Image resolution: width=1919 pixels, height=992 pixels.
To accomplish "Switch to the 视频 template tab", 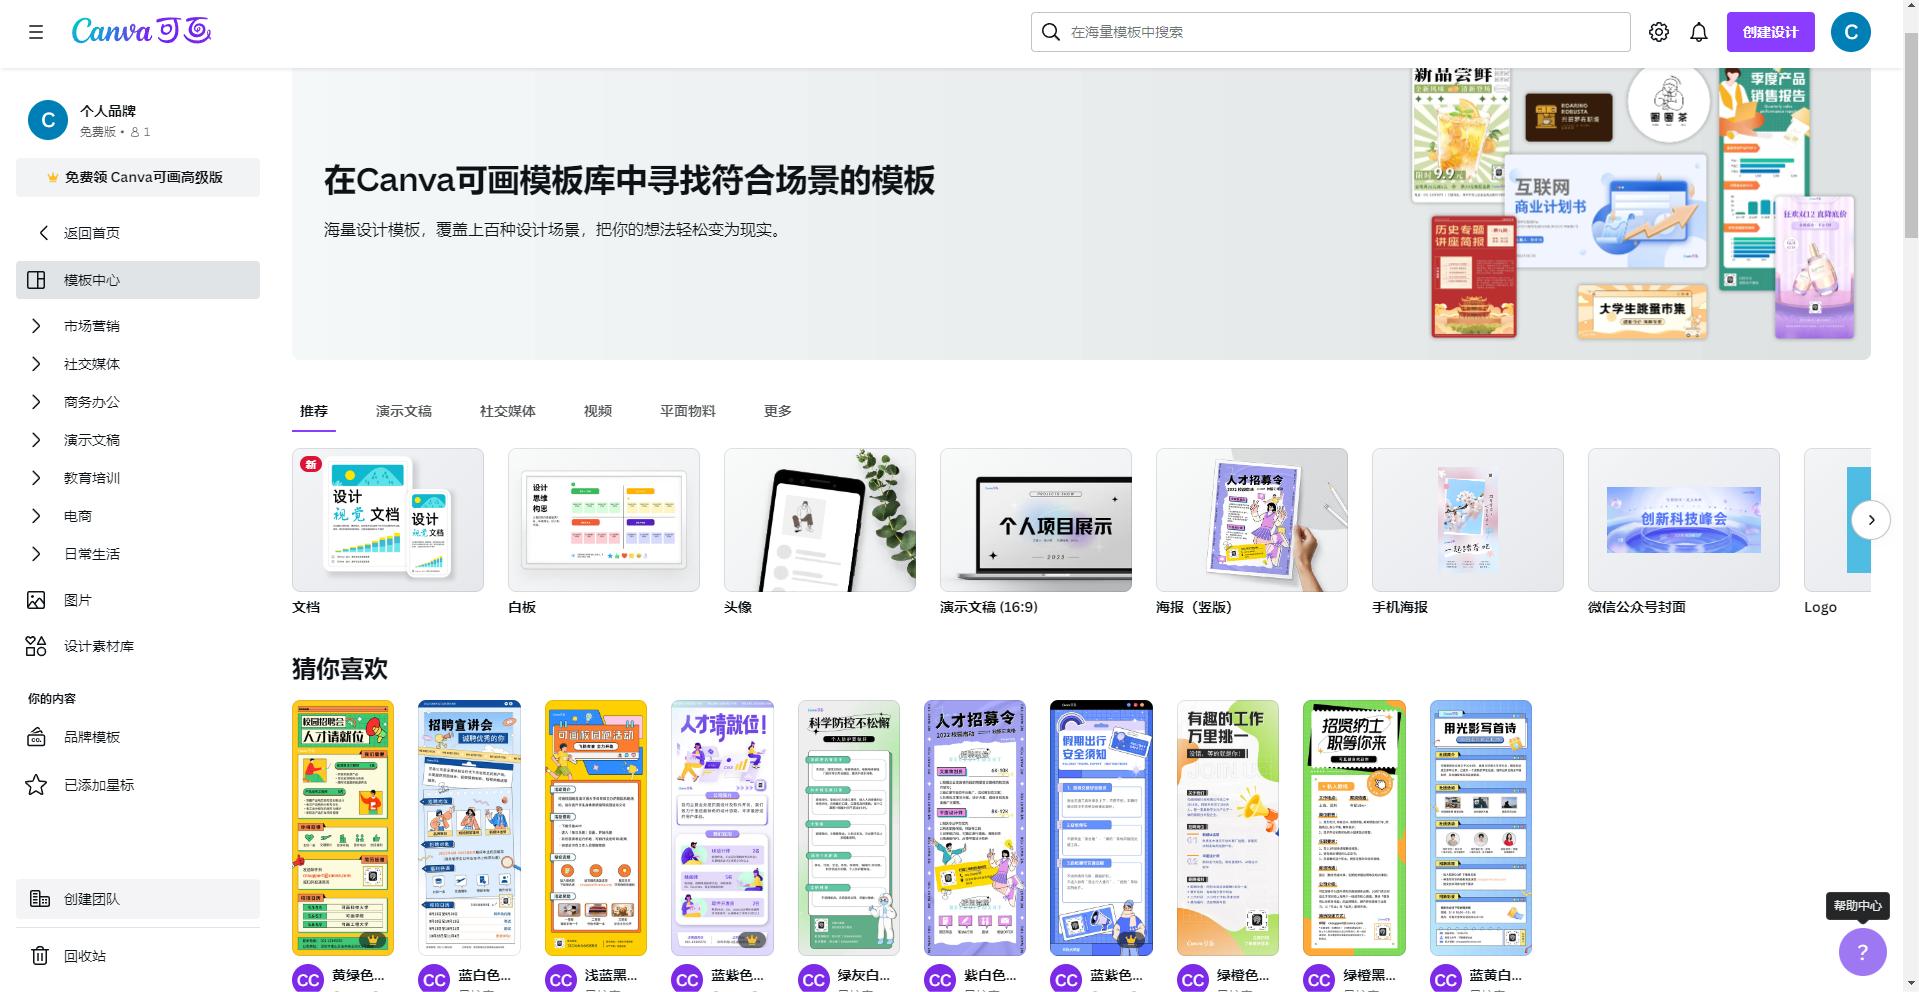I will point(597,410).
